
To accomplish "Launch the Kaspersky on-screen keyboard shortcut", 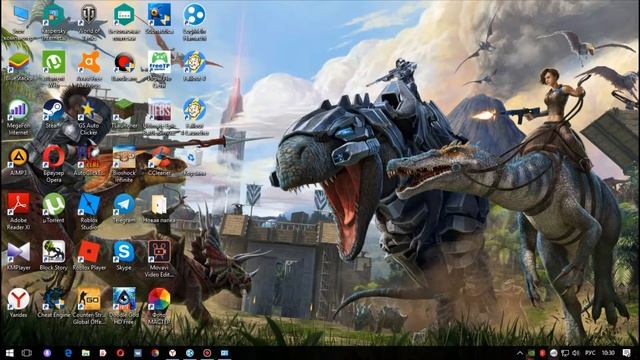I will pos(124,16).
